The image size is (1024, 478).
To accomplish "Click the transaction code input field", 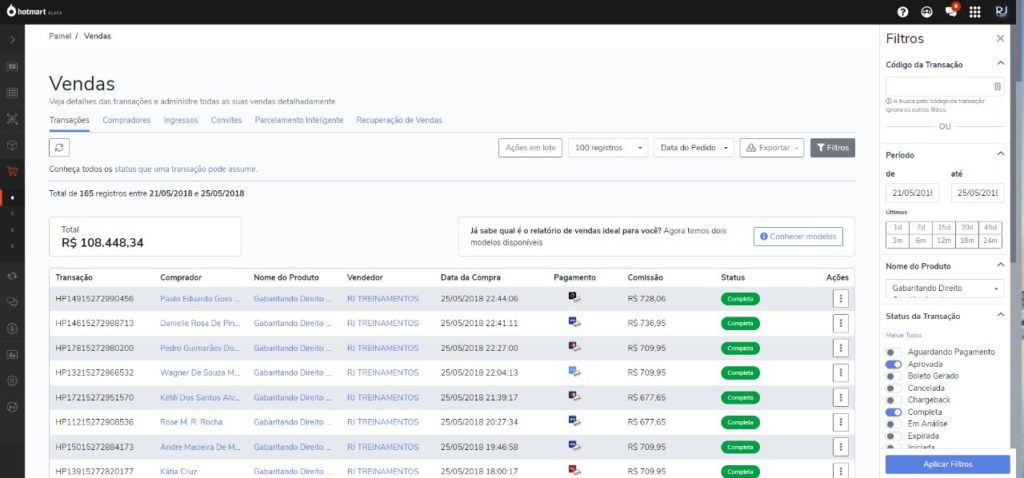I will coord(944,86).
